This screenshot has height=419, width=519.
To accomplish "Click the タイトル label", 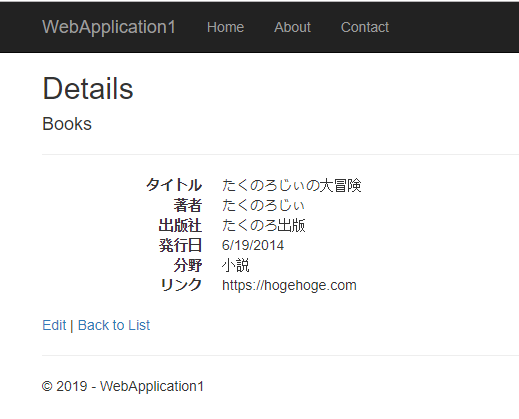I will [174, 185].
